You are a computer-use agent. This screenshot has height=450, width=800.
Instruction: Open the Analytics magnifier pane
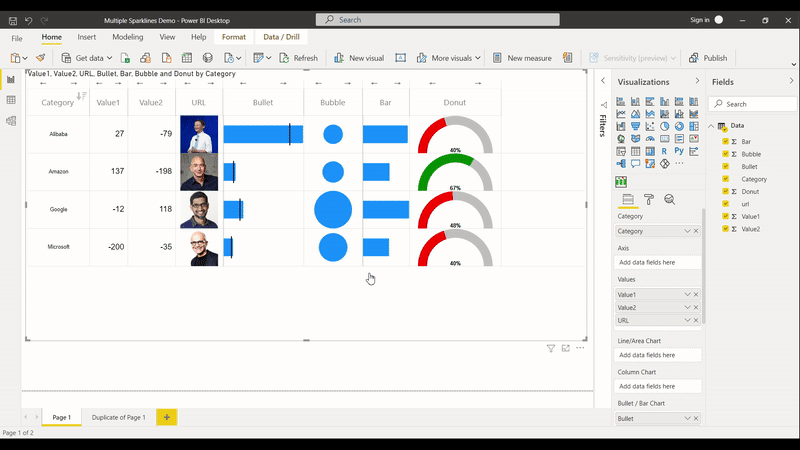pyautogui.click(x=669, y=199)
